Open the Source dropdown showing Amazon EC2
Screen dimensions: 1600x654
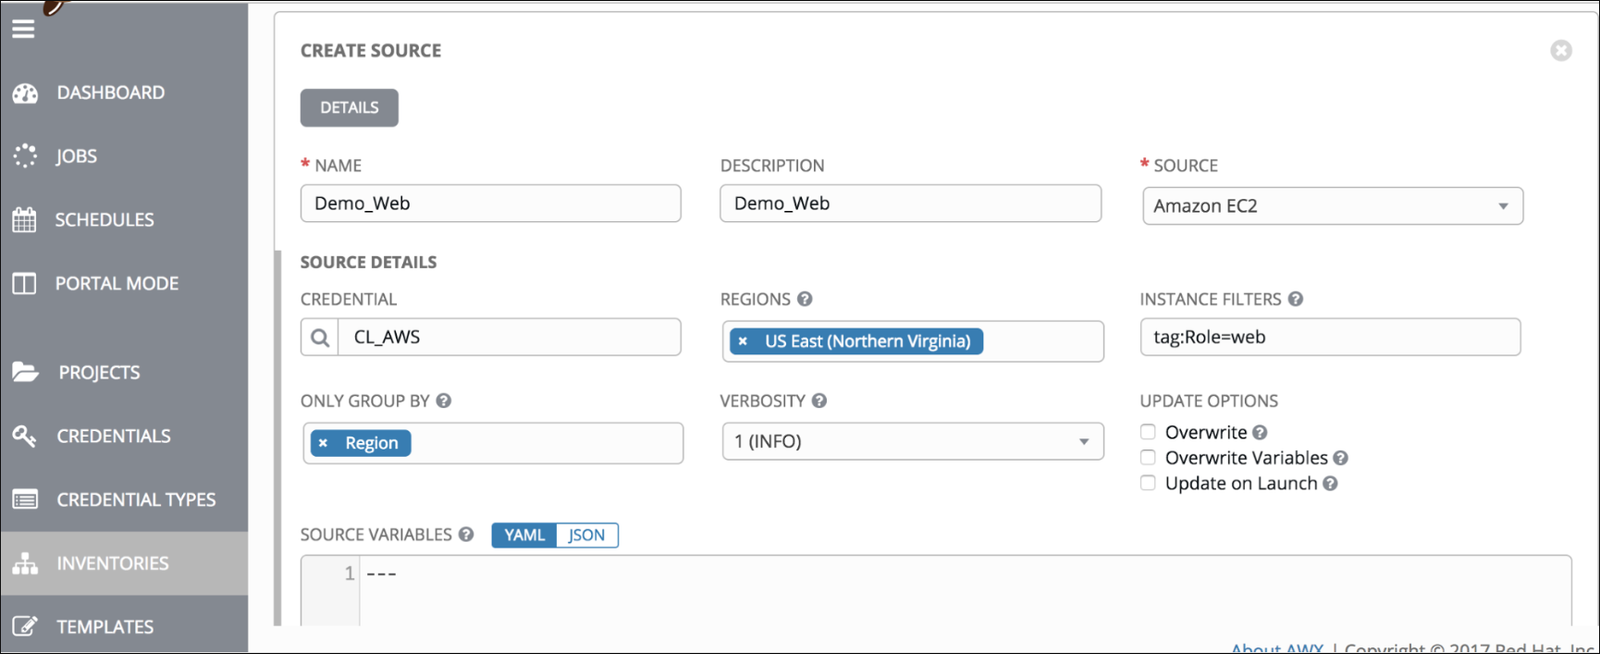1332,206
